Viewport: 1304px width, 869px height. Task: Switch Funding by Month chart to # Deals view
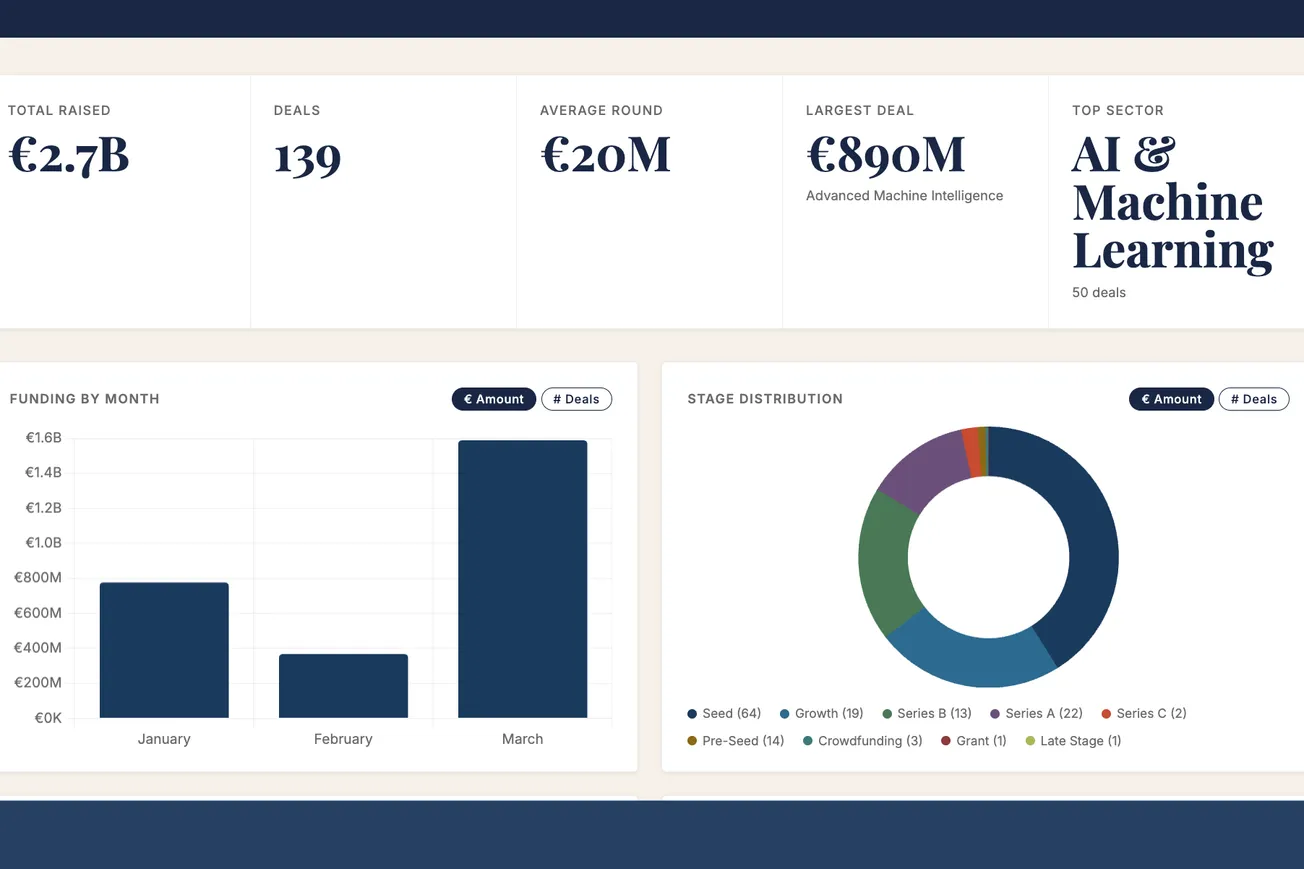(x=576, y=399)
